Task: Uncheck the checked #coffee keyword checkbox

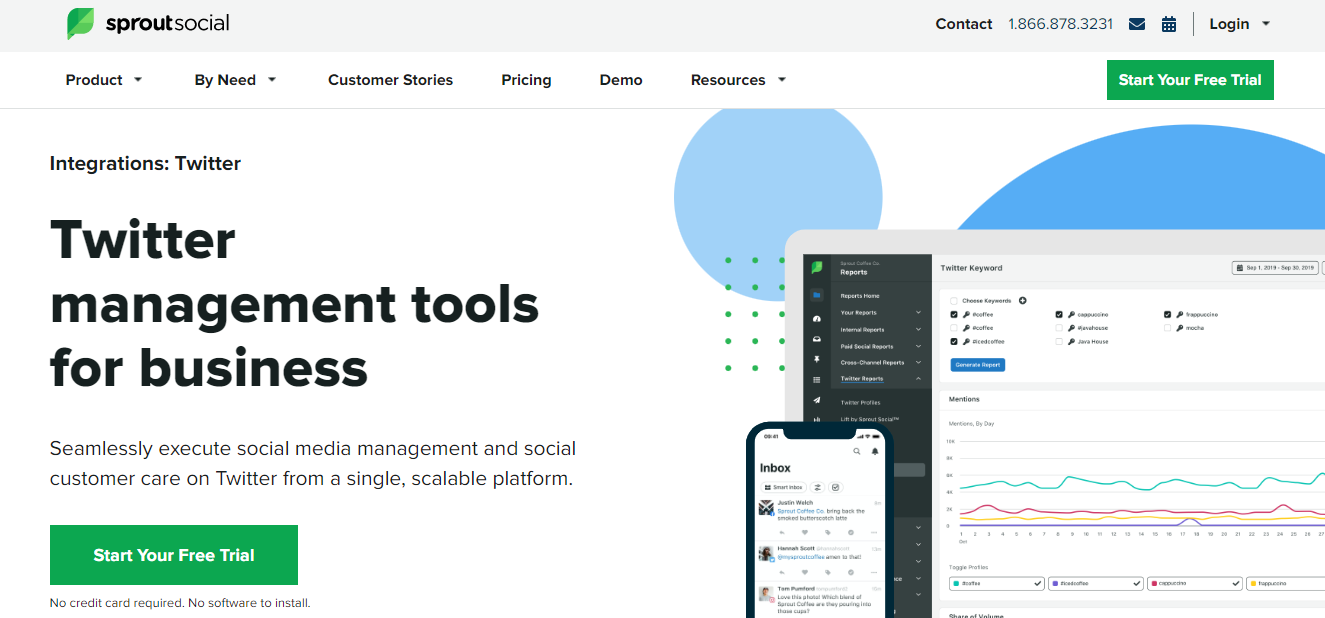Action: tap(954, 314)
